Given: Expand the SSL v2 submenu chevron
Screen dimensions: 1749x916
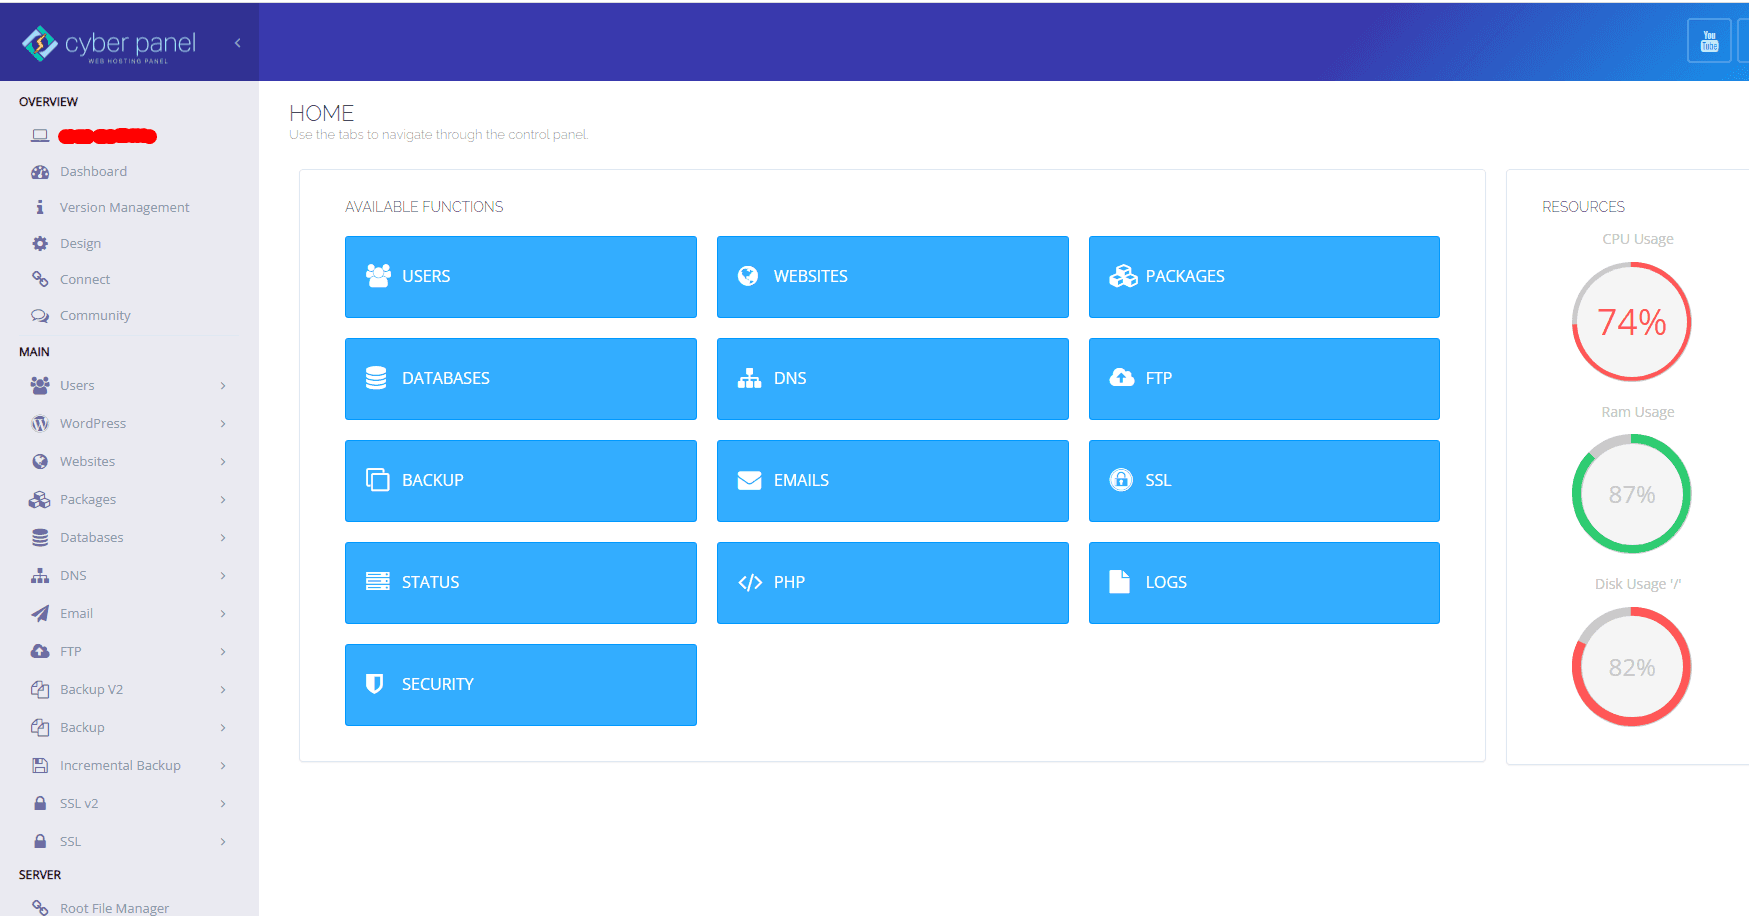Looking at the screenshot, I should 223,803.
